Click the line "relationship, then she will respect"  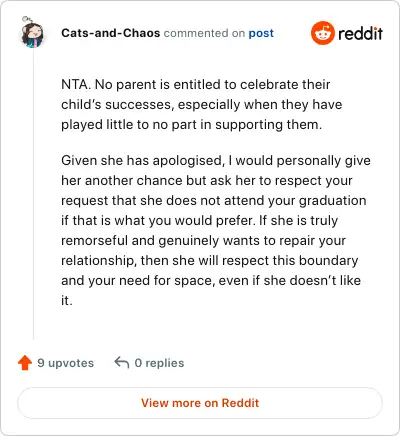[210, 261]
